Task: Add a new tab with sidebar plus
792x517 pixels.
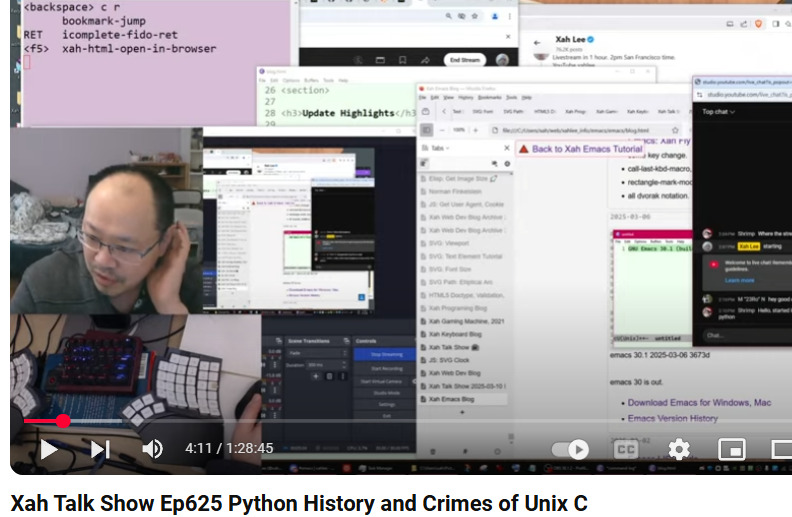Action: 462,412
